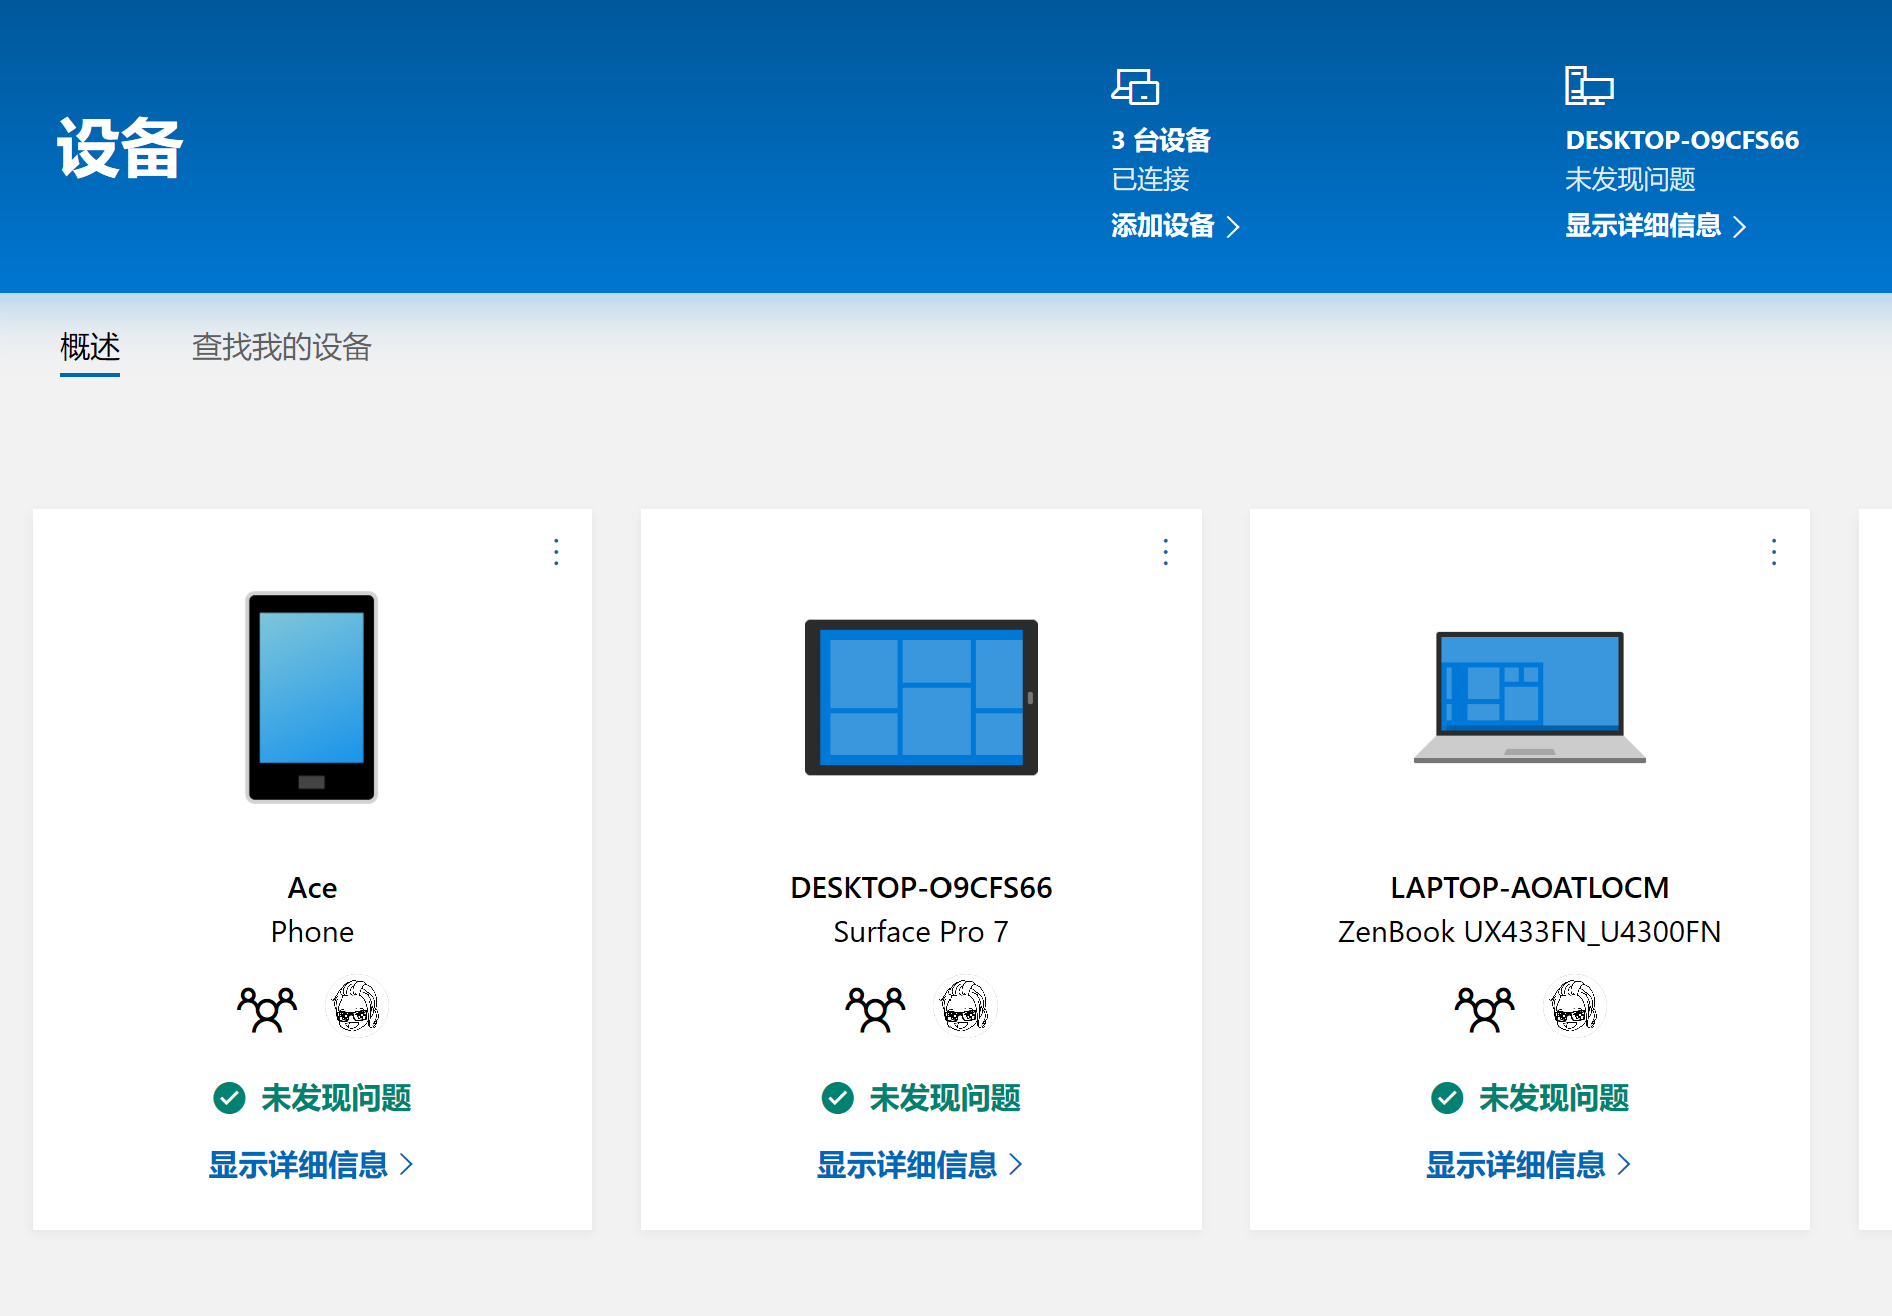Click user avatar on DESKTOP-O9CFS66 card
The width and height of the screenshot is (1892, 1316).
(x=965, y=1006)
